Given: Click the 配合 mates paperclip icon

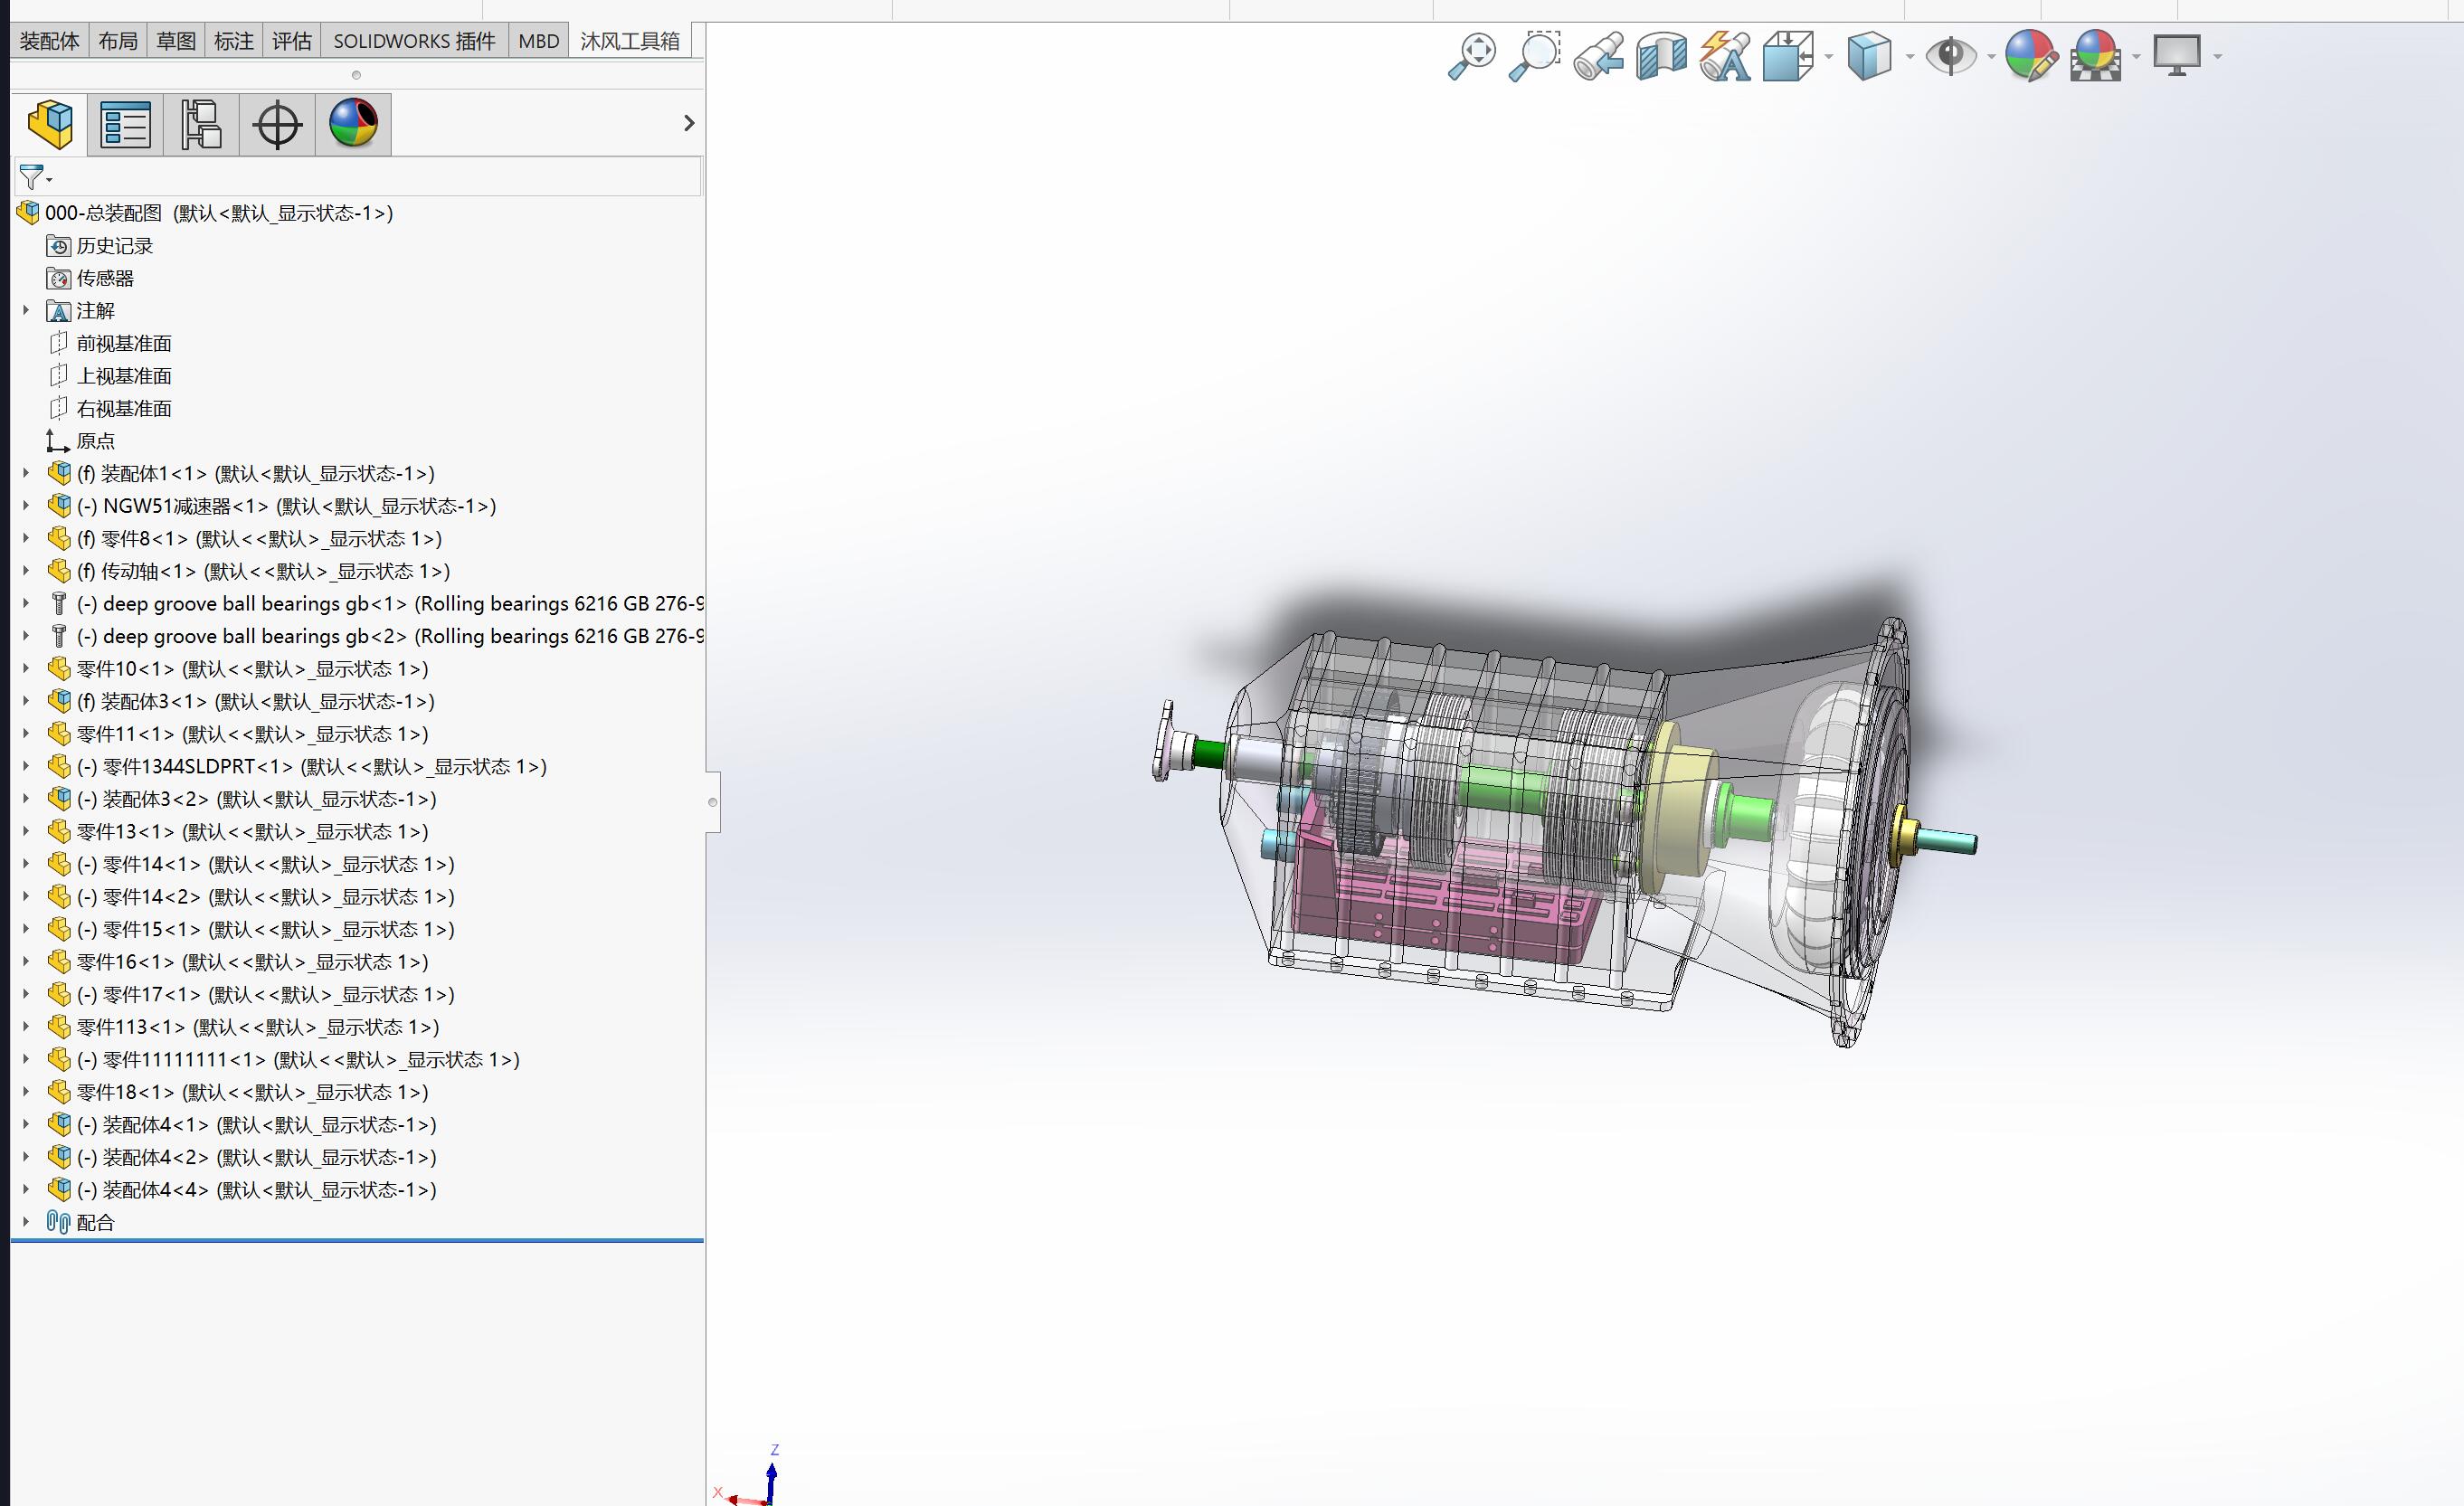Looking at the screenshot, I should [x=59, y=1222].
